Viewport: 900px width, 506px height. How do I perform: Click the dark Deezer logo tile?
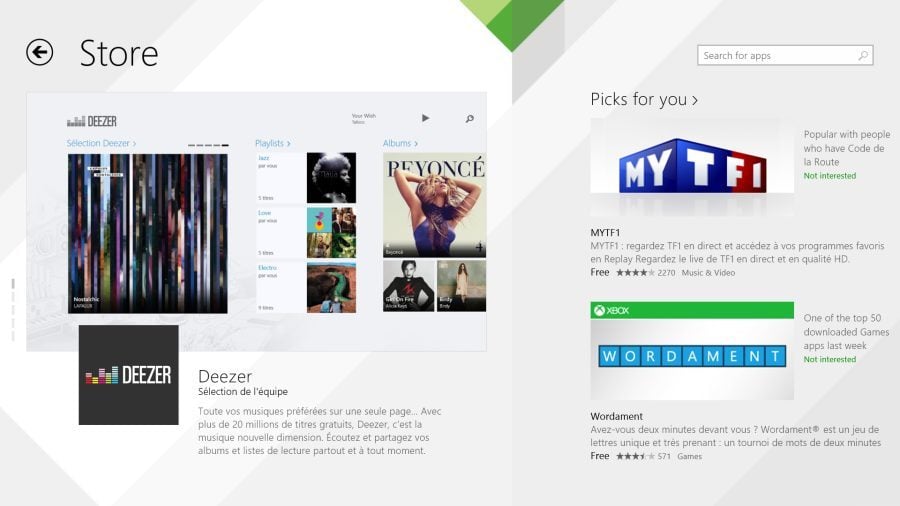point(129,375)
